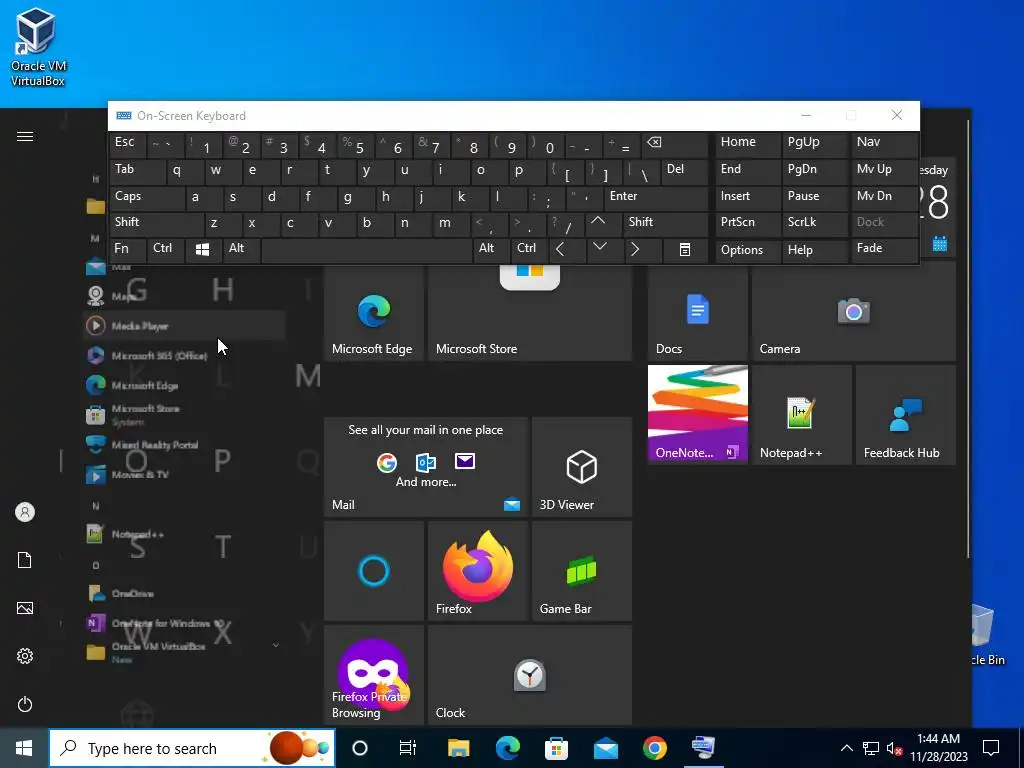The width and height of the screenshot is (1024, 768).
Task: Open Documents from Start sidebar
Action: [25, 560]
